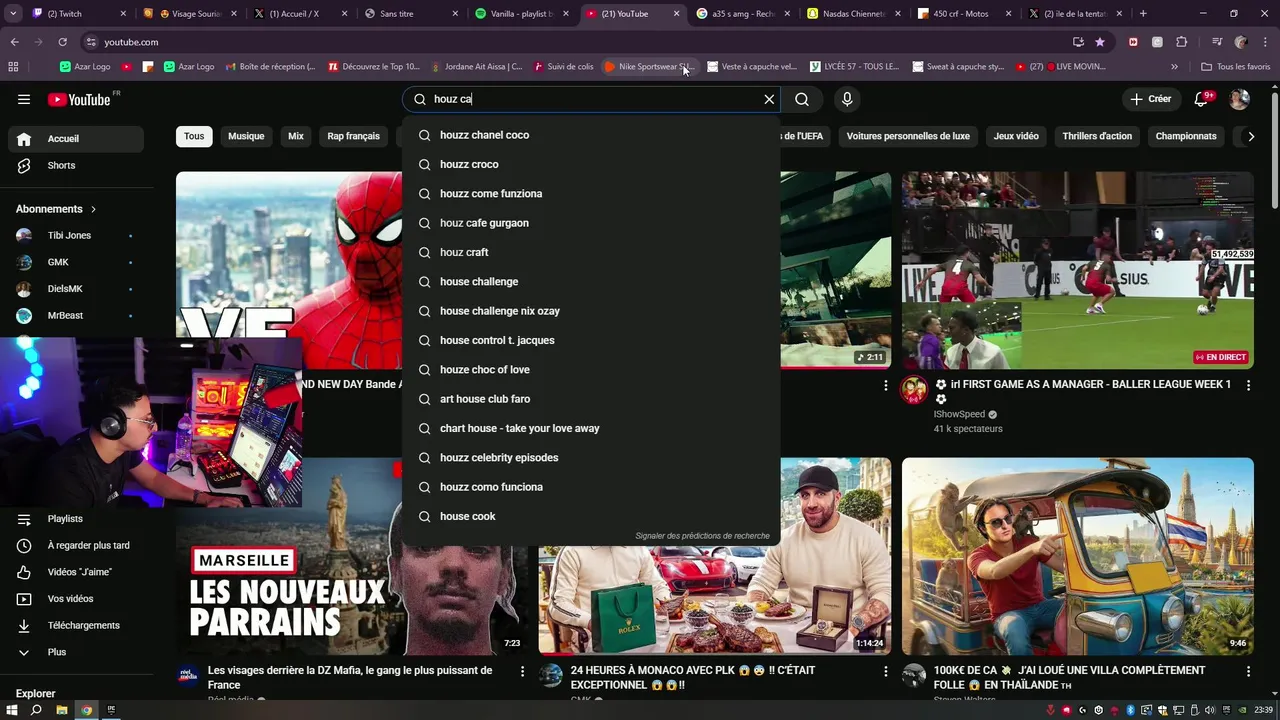Click Signaler des prédictions de recherche
1280x720 pixels.
coord(702,536)
